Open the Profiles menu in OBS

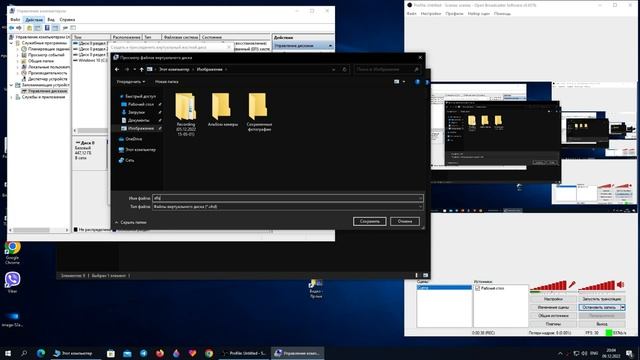click(454, 13)
